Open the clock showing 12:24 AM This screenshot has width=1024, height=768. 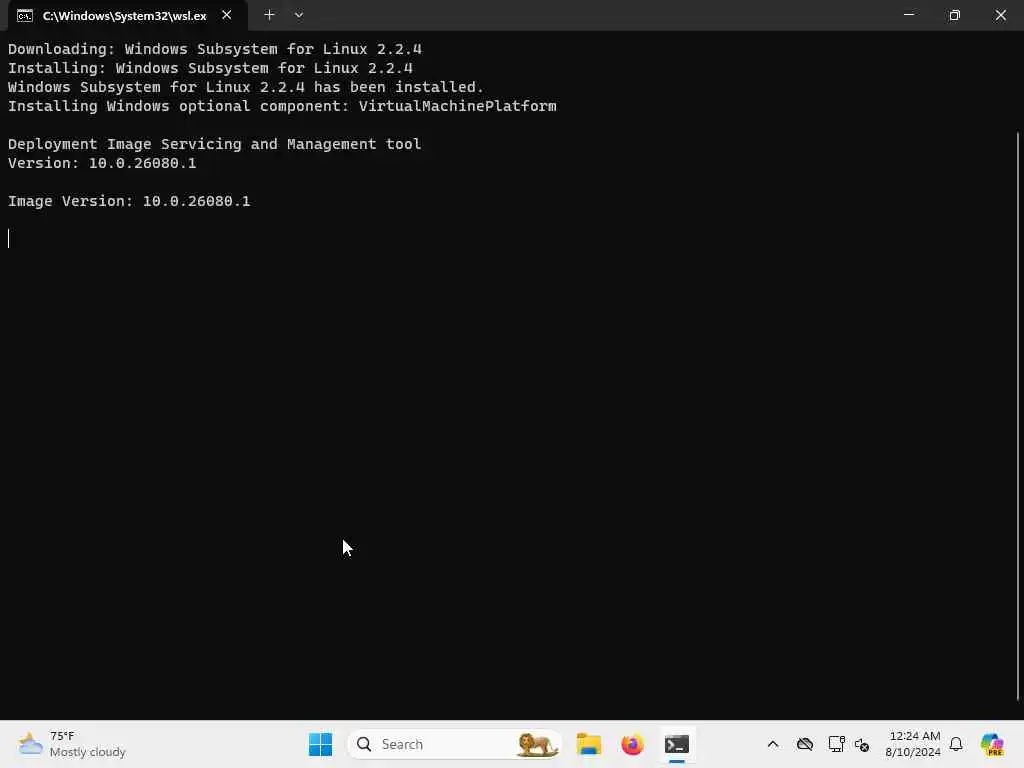coord(913,744)
